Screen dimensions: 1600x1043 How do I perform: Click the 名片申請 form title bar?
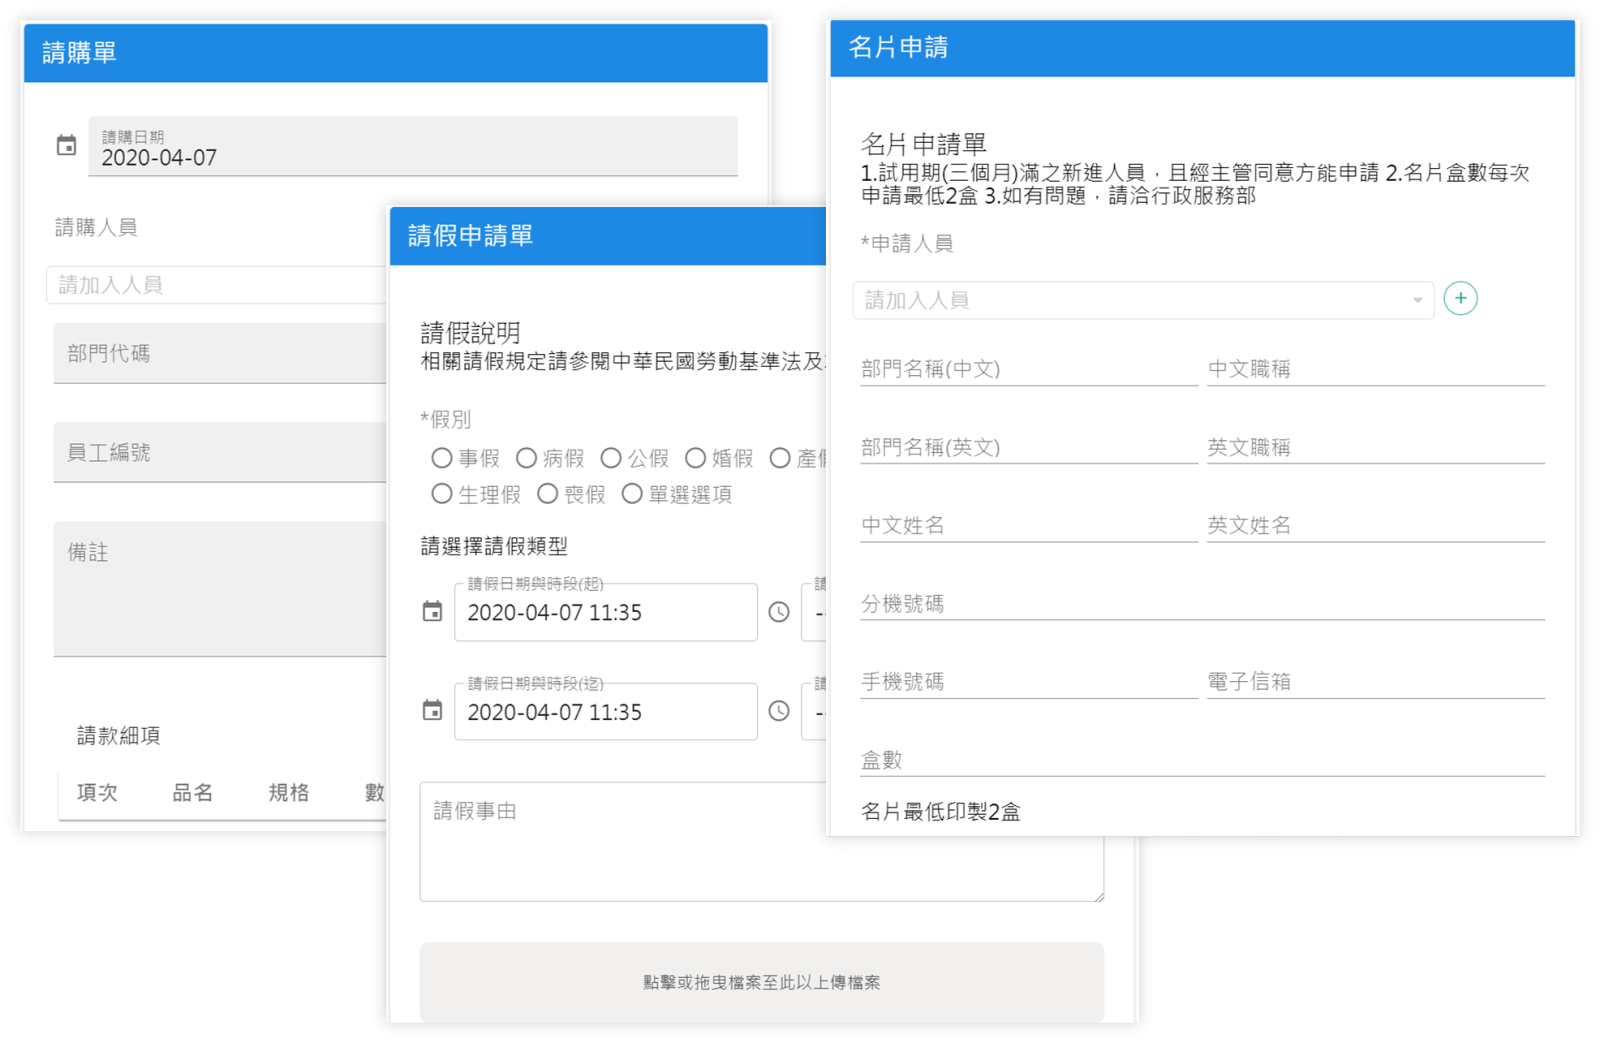point(1203,48)
